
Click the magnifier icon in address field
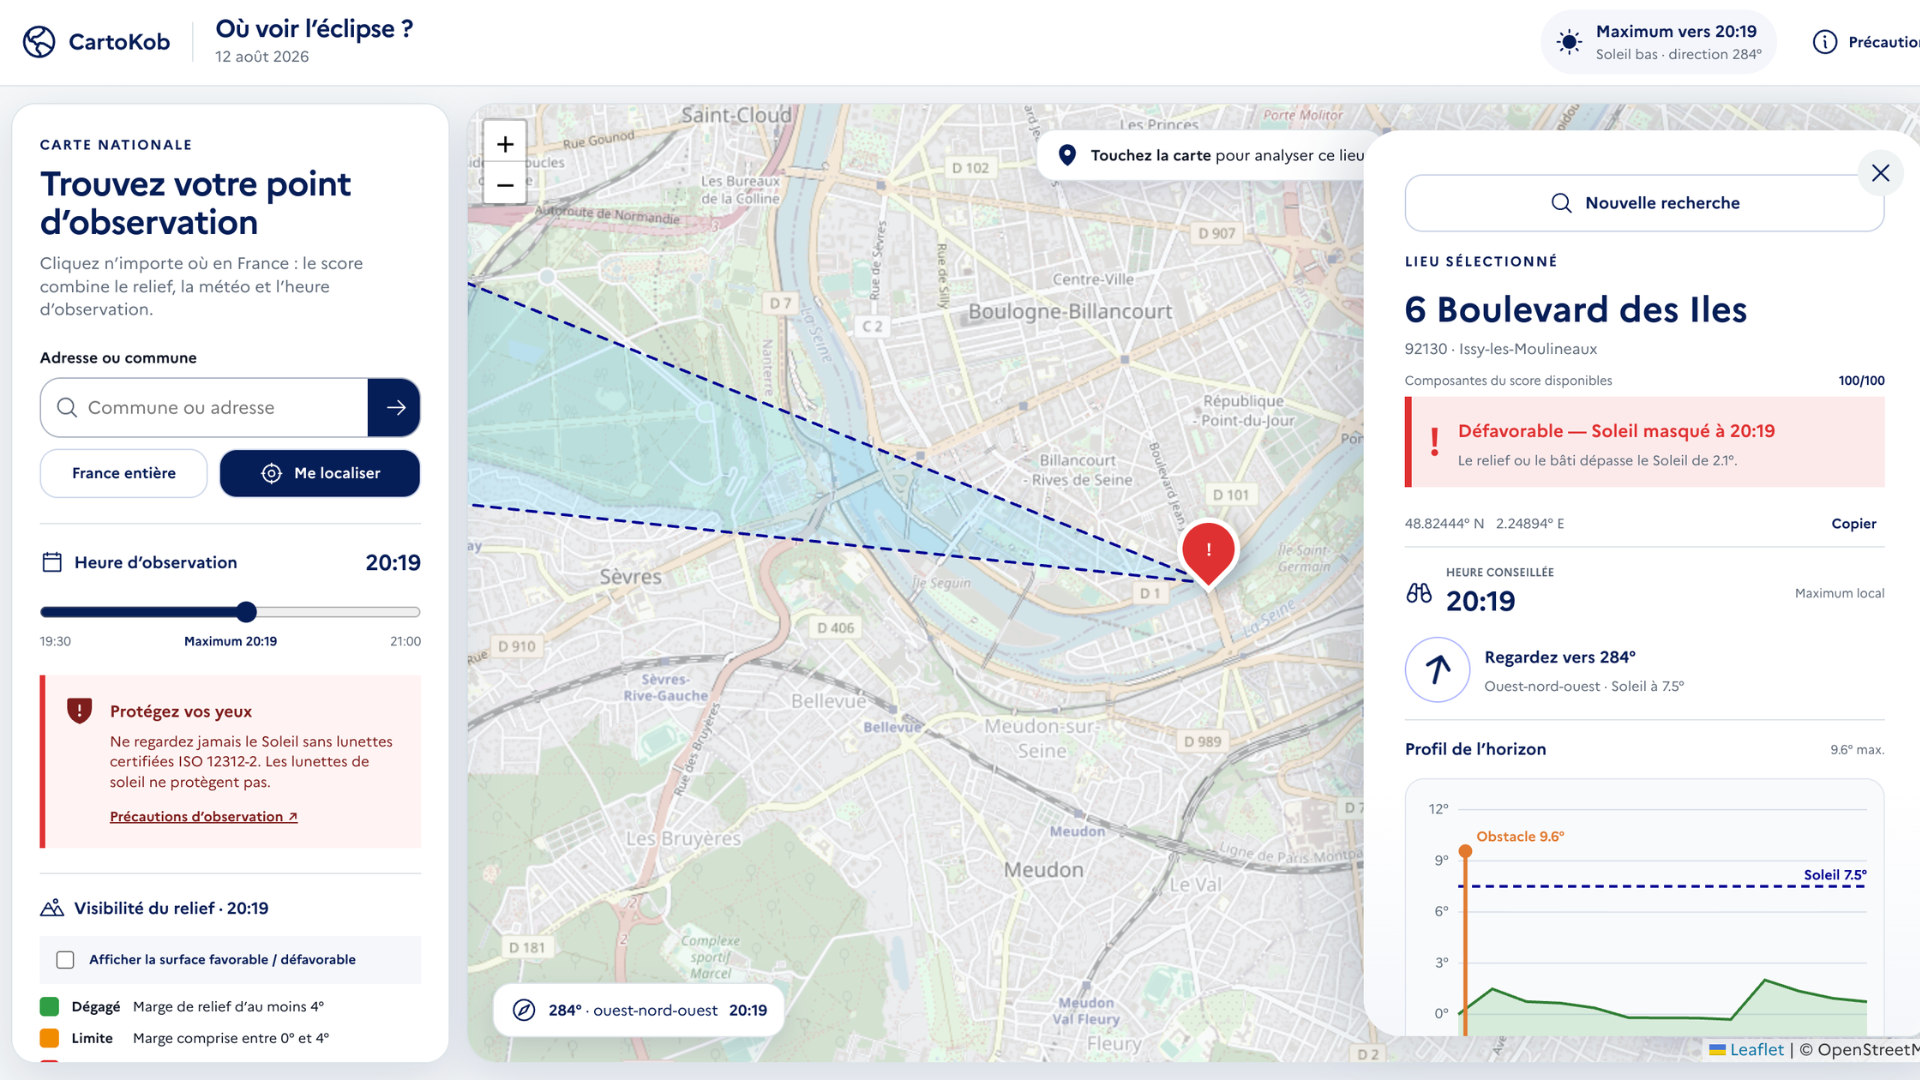[67, 407]
